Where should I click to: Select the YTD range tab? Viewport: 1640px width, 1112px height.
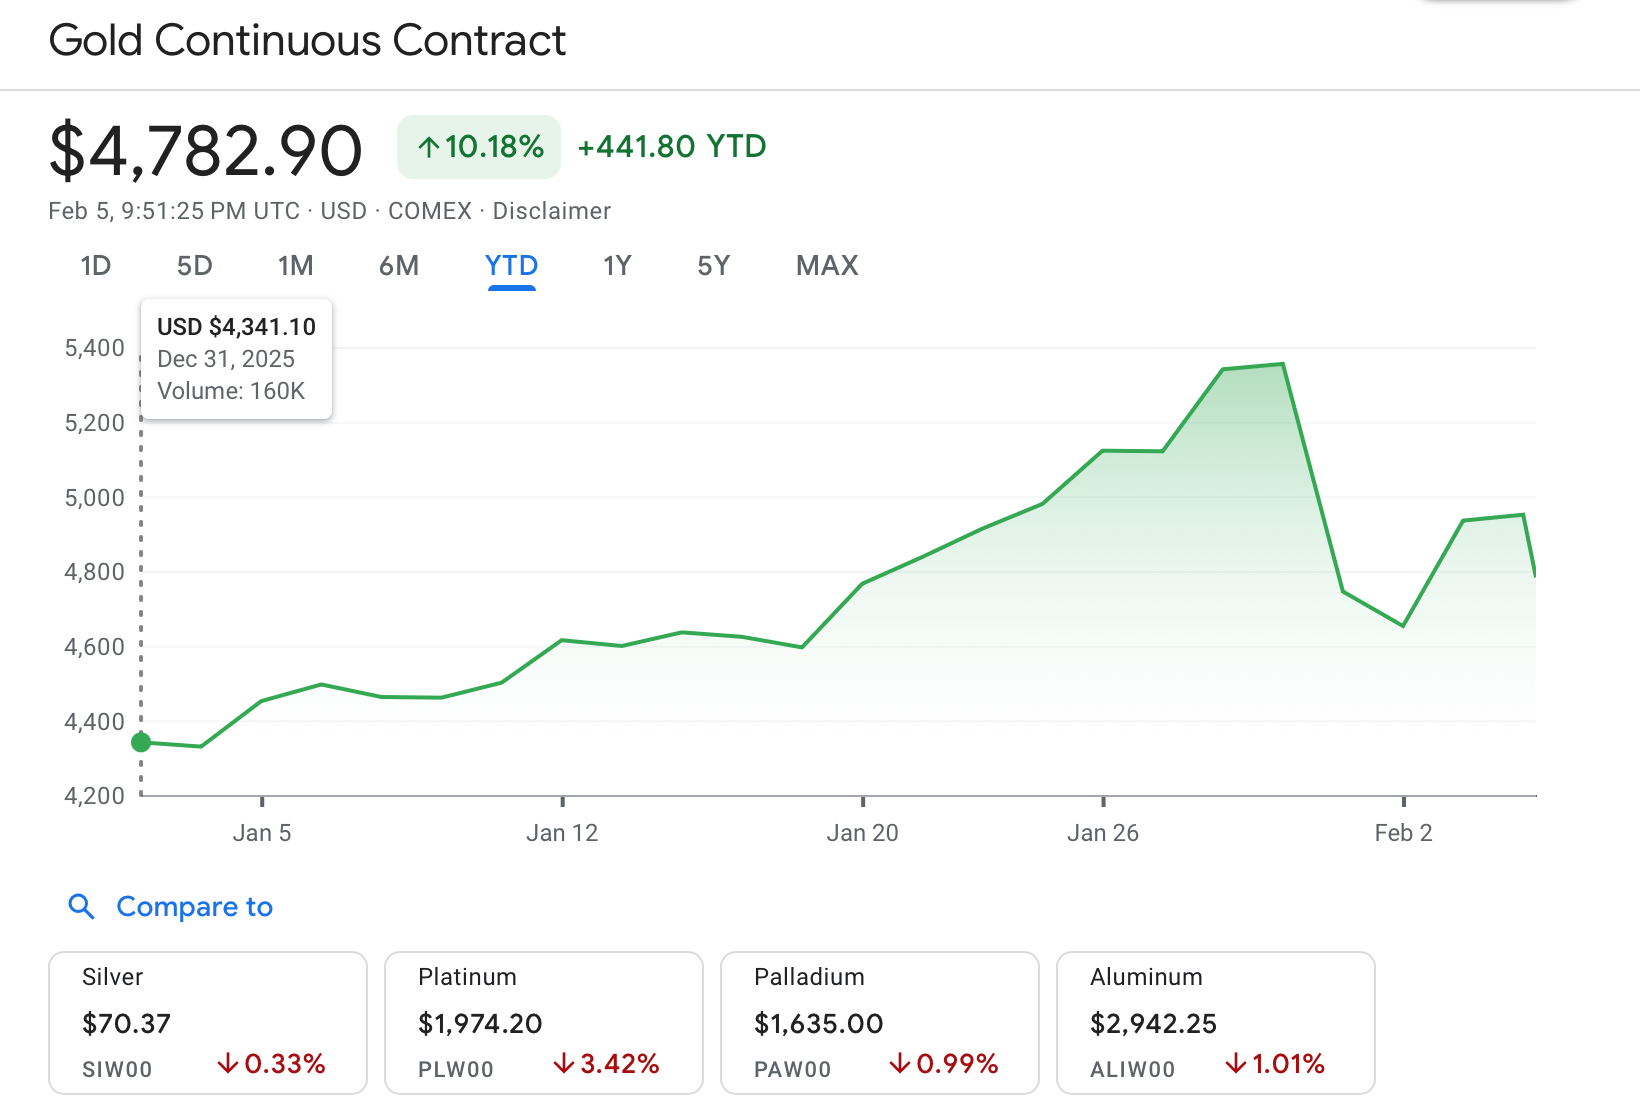click(511, 266)
